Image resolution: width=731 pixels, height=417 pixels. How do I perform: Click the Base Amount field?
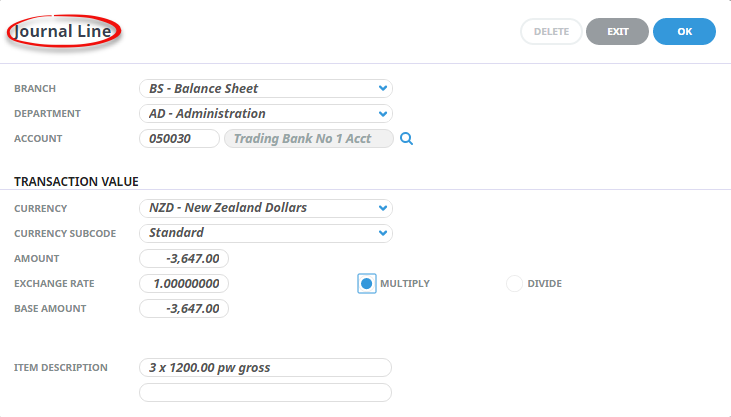point(184,308)
